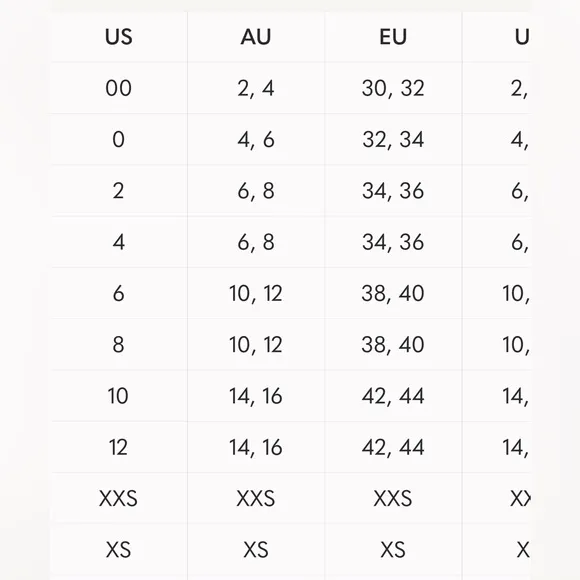The height and width of the screenshot is (580, 580).
Task: Click the AU column header
Action: pos(256,37)
